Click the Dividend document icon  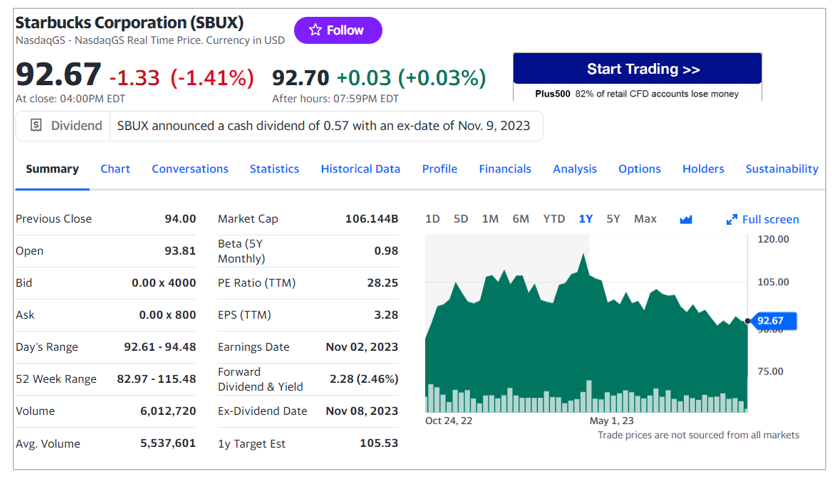pos(36,126)
